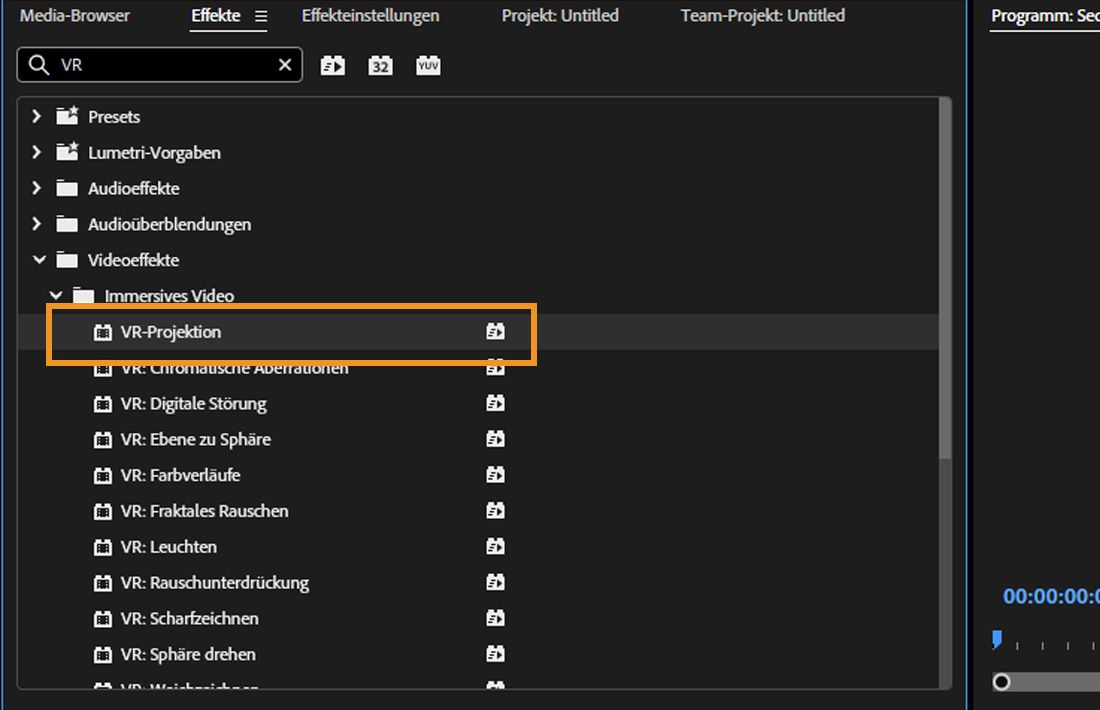Image resolution: width=1100 pixels, height=710 pixels.
Task: Click the VR: Scharfzeichnen effect icon
Action: point(102,619)
